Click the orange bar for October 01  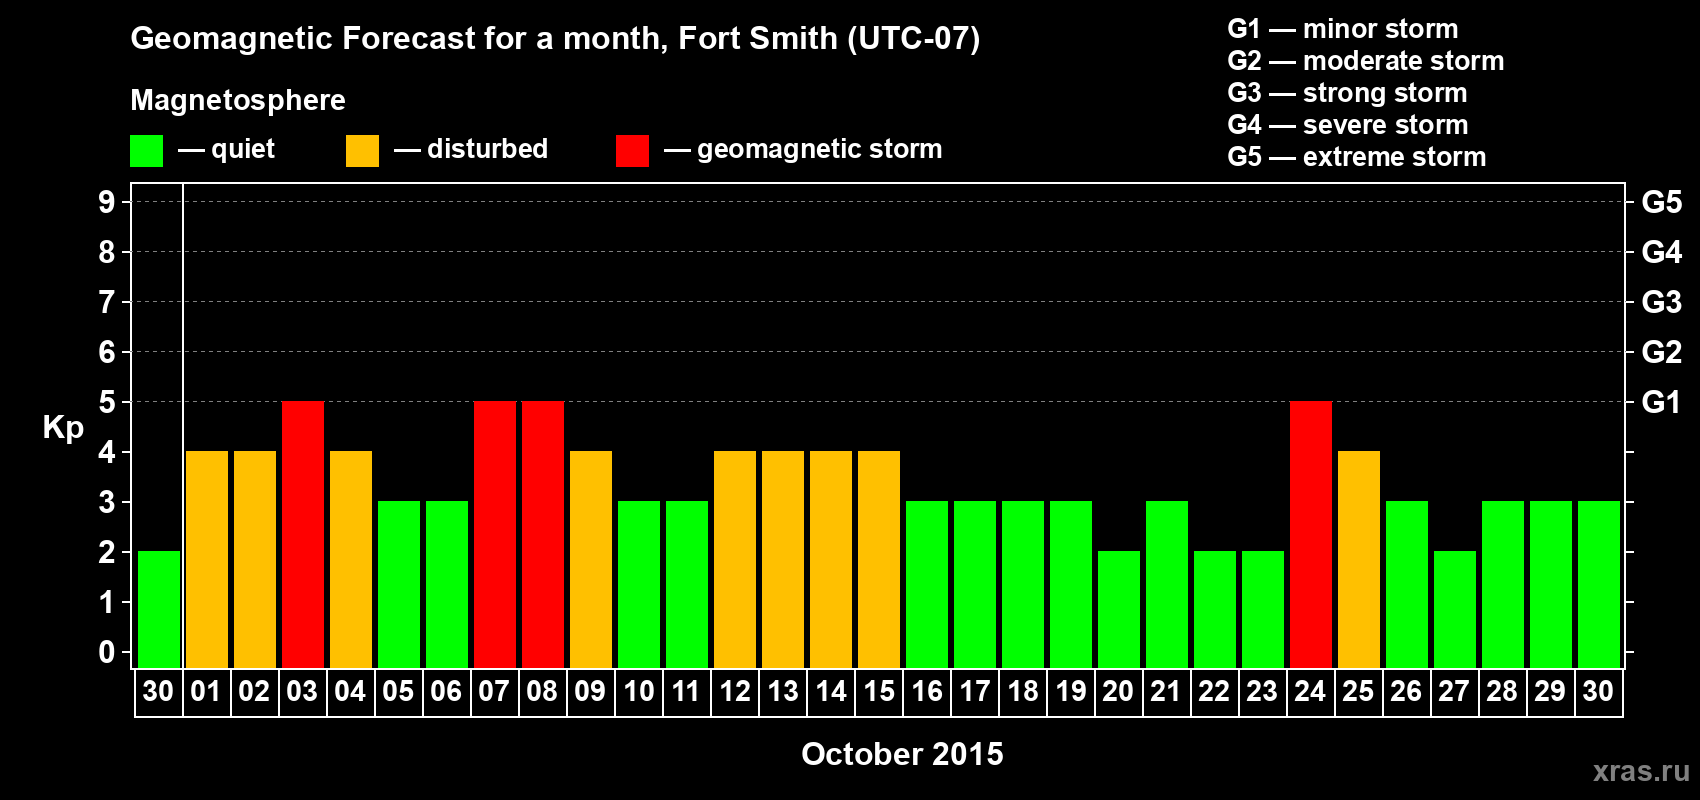tap(207, 560)
